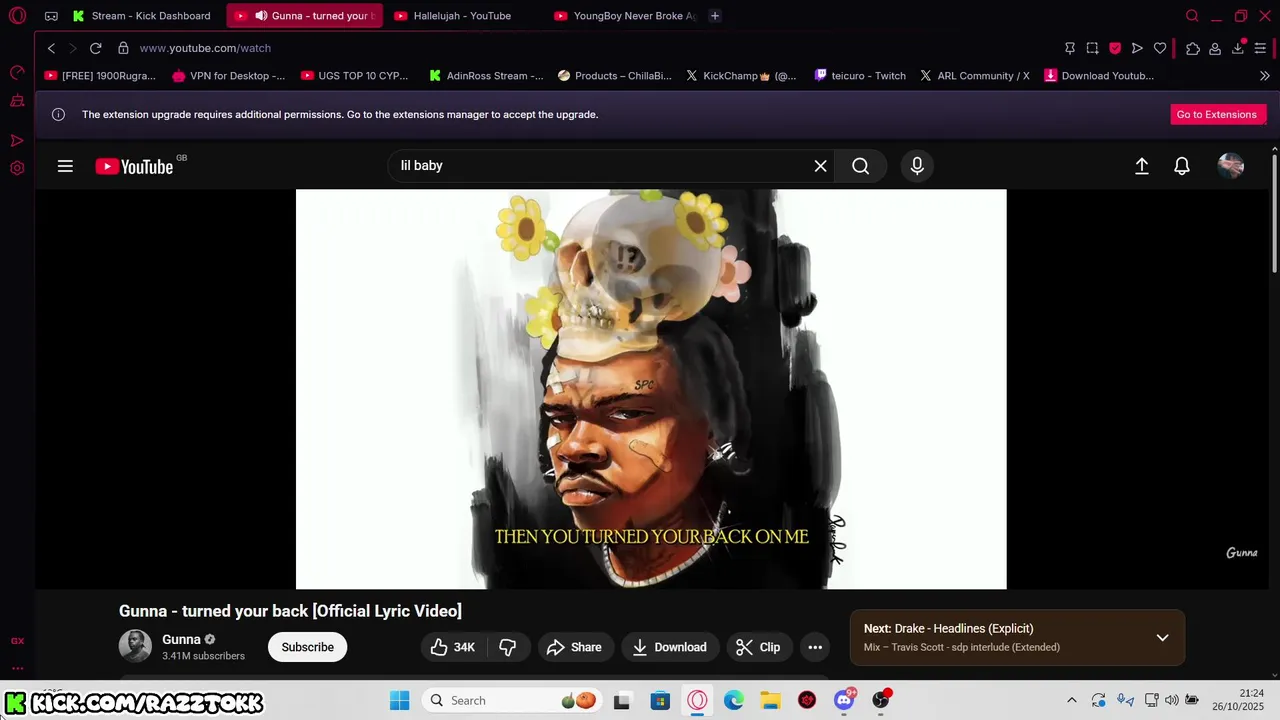Open ARL Community / X bookmark

975,76
